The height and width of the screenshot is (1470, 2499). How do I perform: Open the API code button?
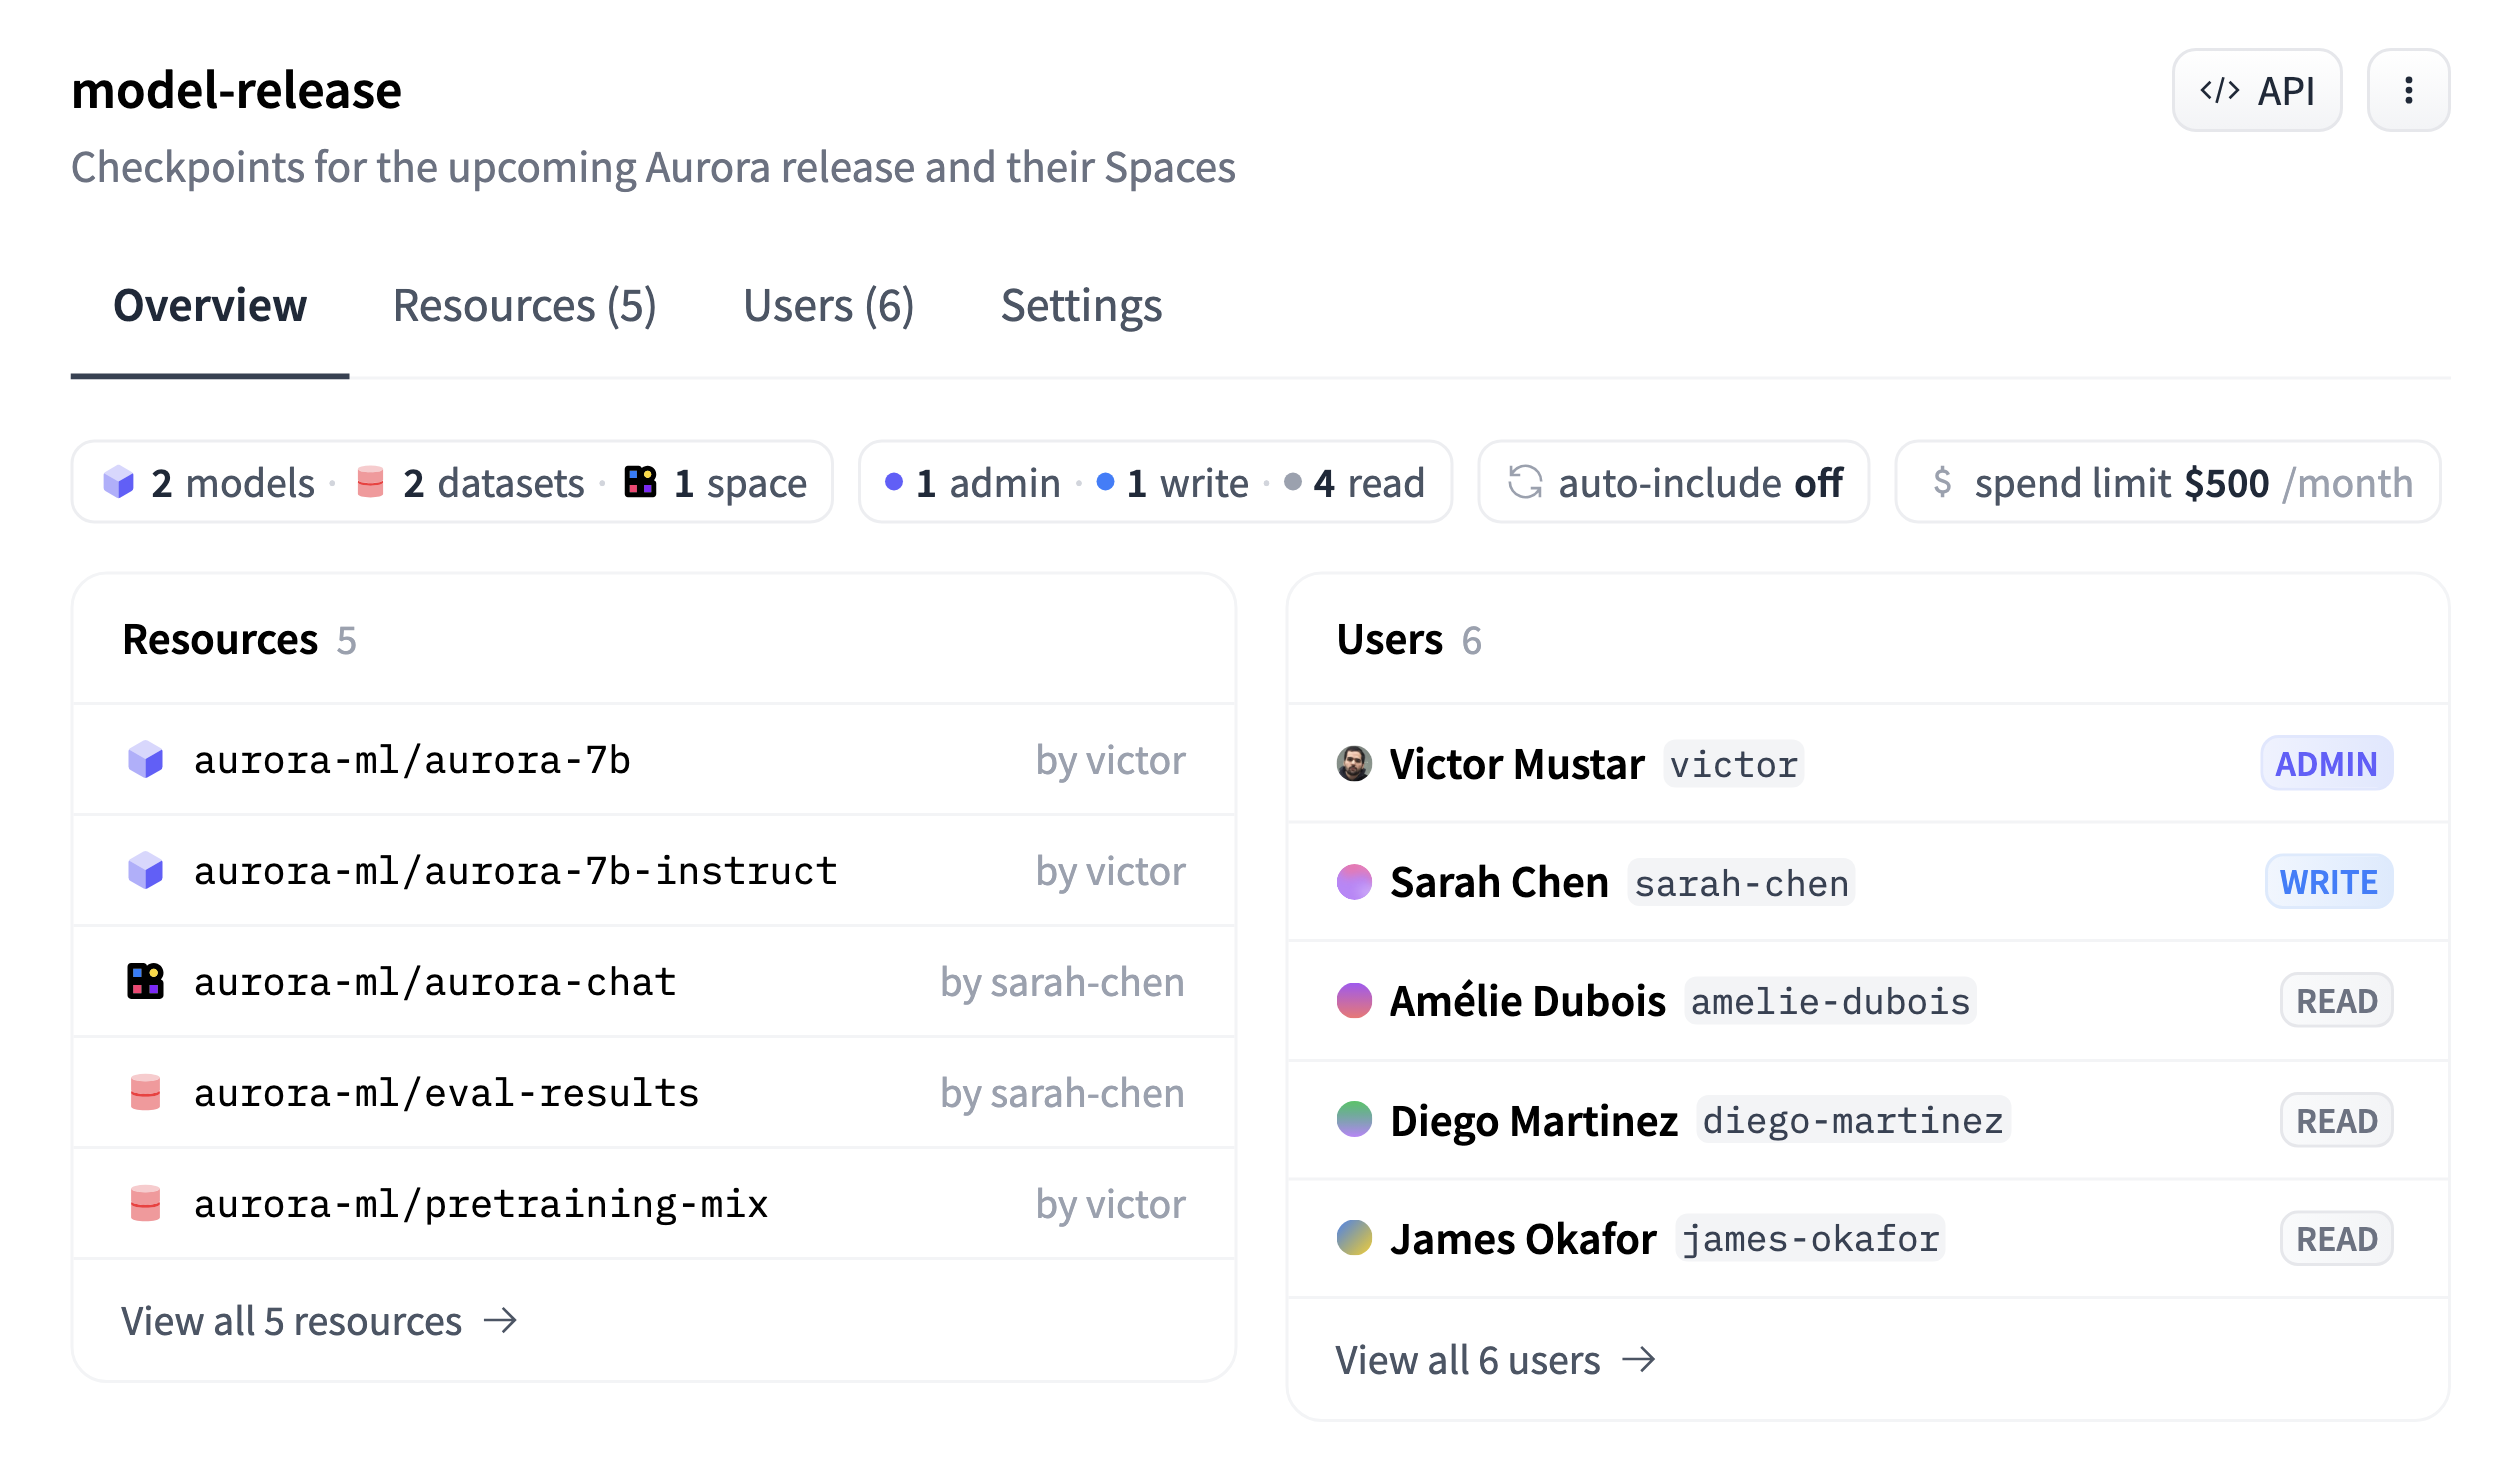pos(2256,91)
